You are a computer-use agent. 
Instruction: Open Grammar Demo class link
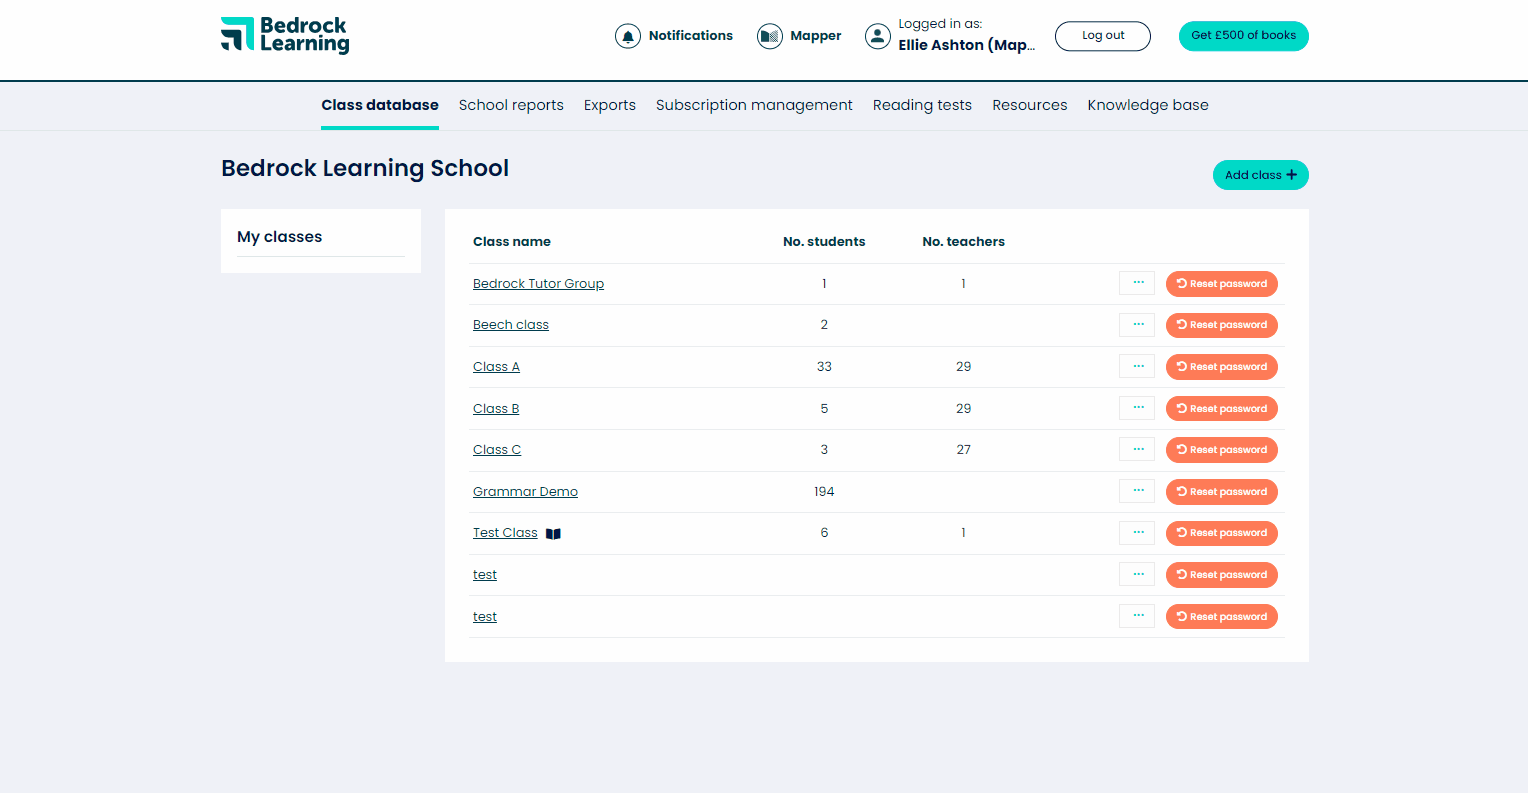pyautogui.click(x=525, y=492)
